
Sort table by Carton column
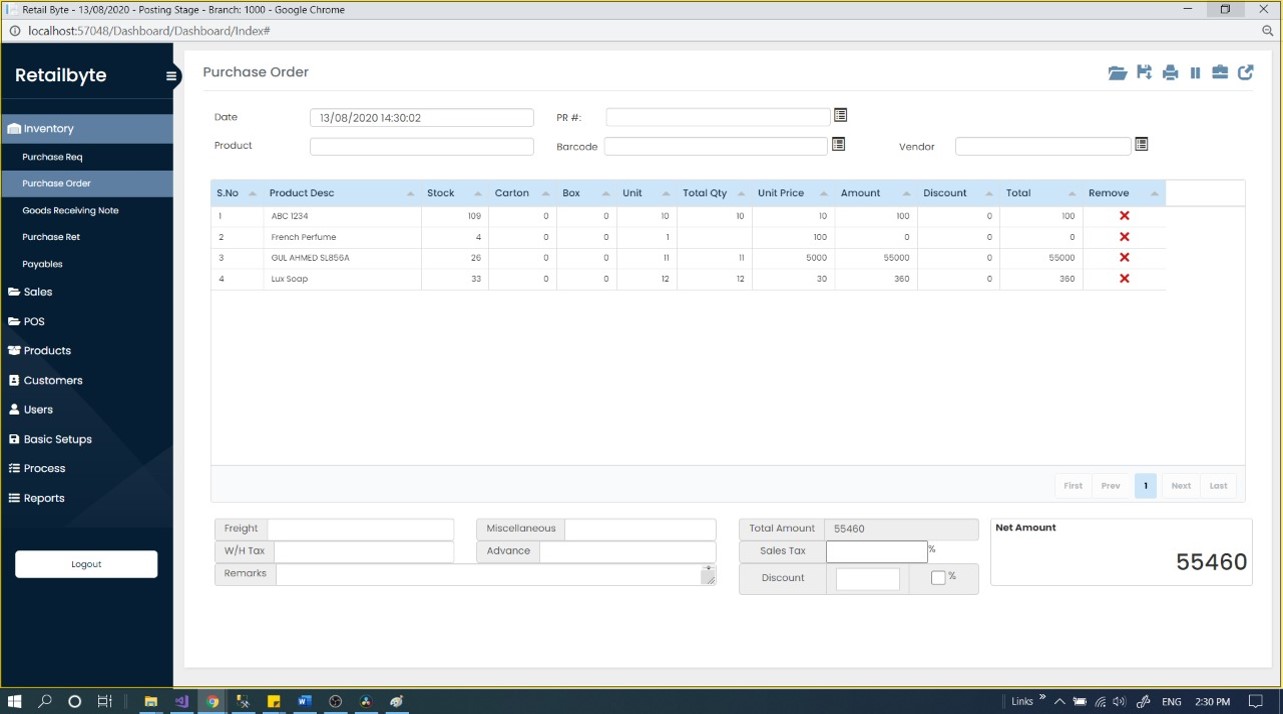tap(522, 193)
